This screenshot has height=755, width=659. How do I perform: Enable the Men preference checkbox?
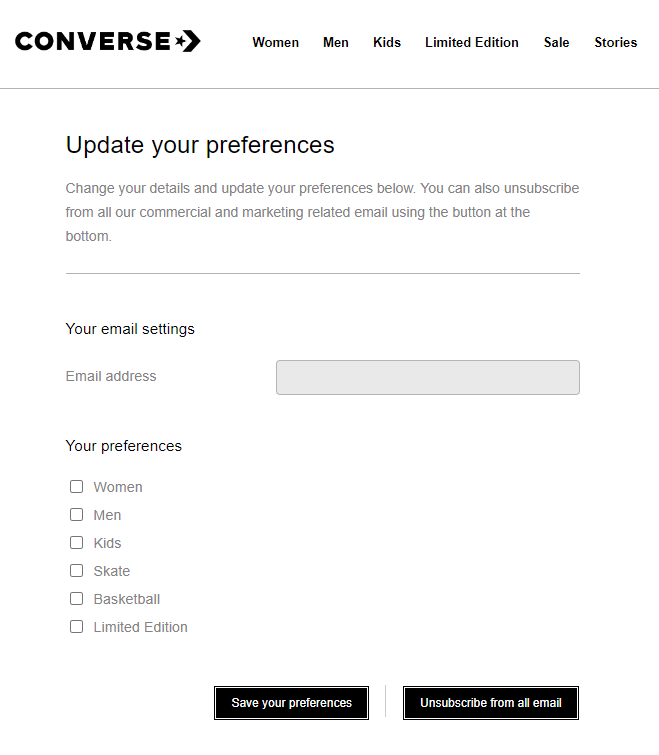[x=76, y=515]
